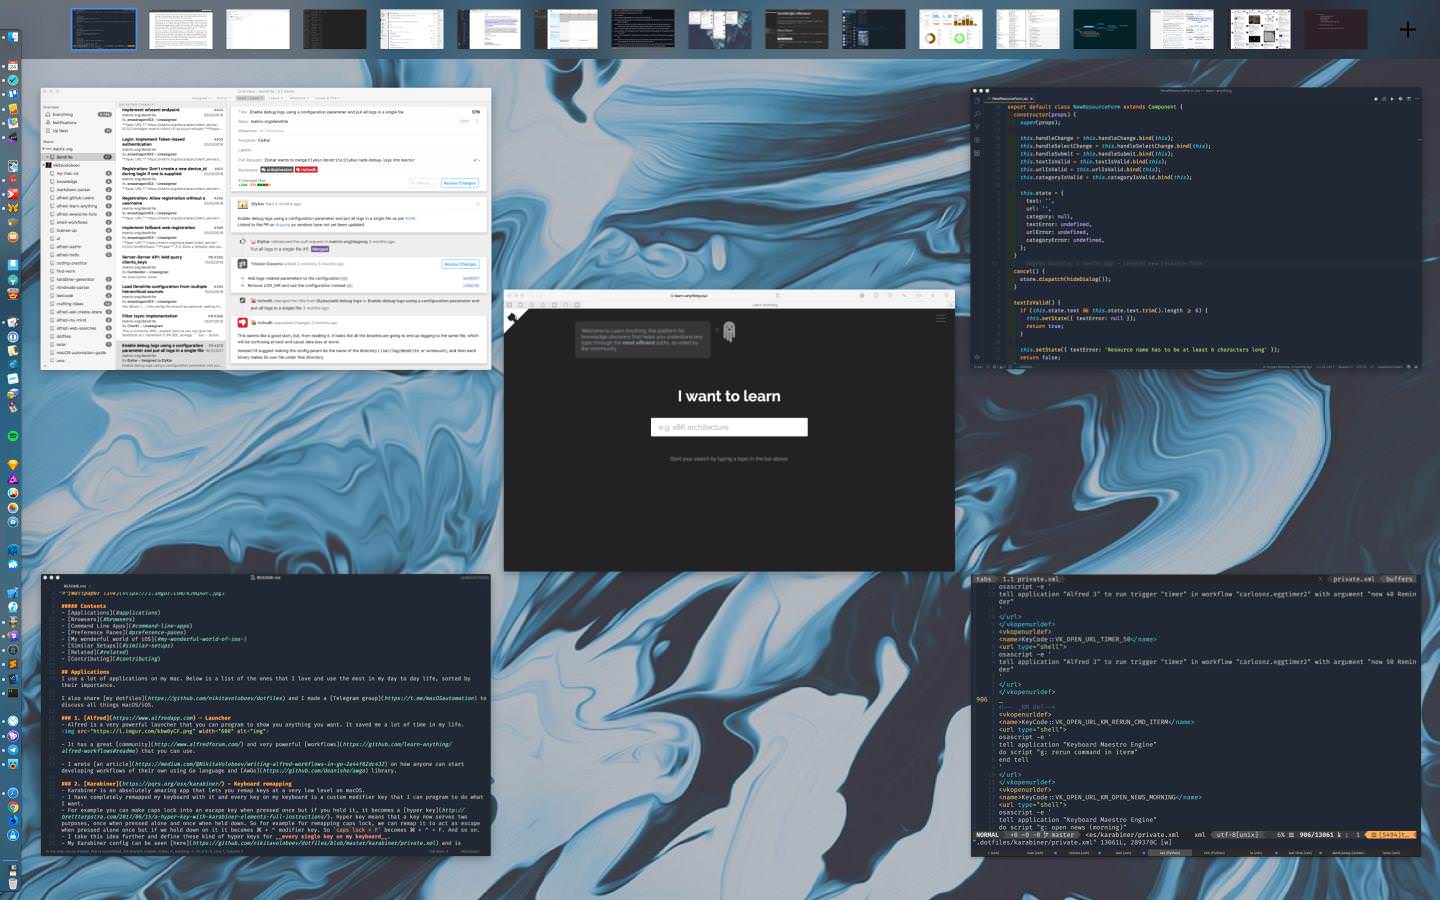Click the squid mascot icon beside the welcome message
Screen dimensions: 1440x900
[729, 332]
